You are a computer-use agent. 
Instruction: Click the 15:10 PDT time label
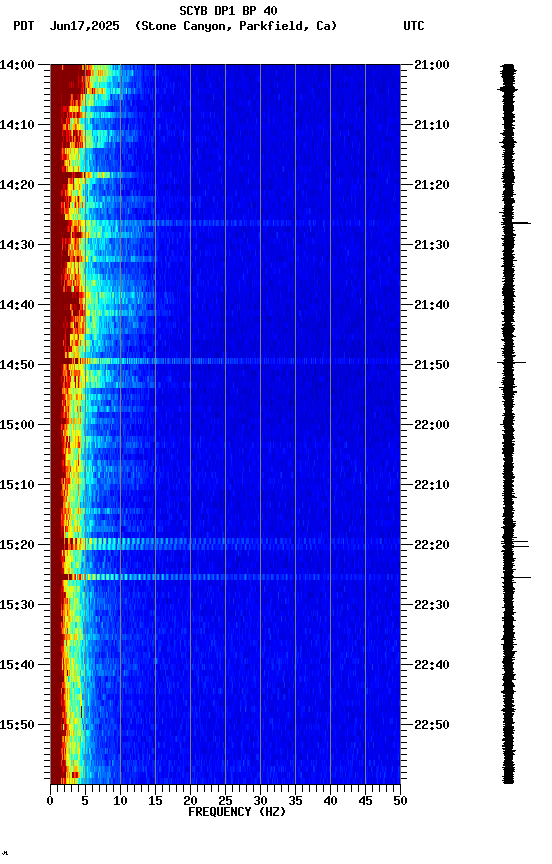17,485
